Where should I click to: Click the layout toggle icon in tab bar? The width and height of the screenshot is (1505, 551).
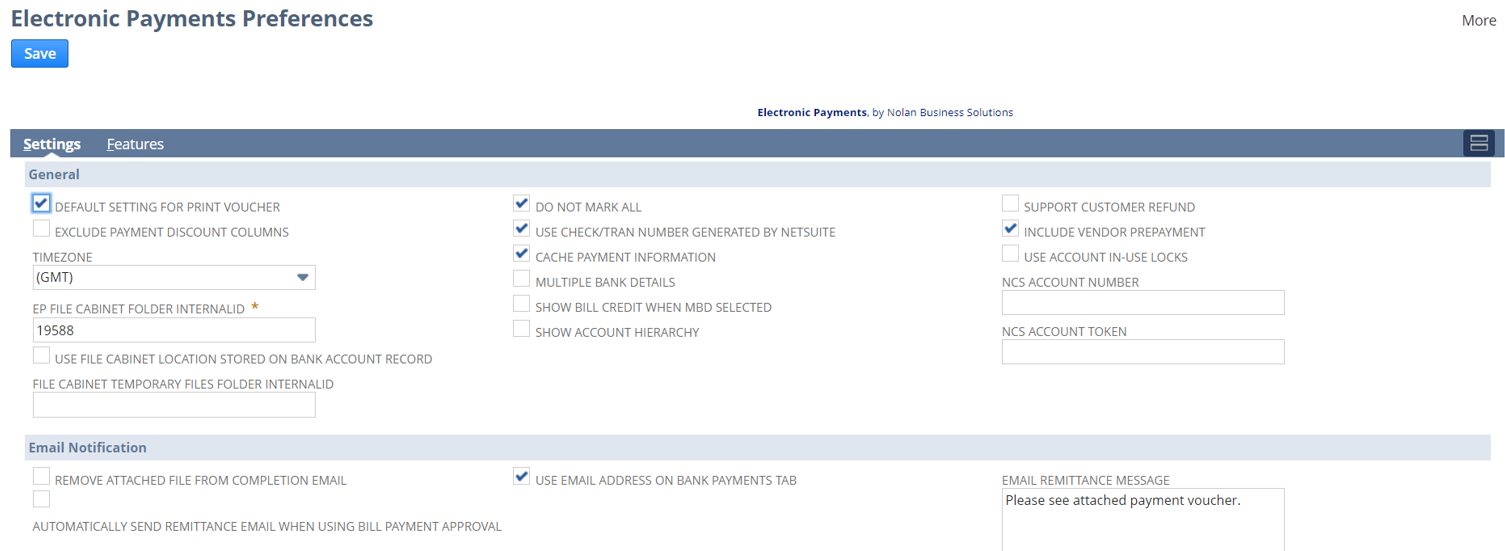1478,144
